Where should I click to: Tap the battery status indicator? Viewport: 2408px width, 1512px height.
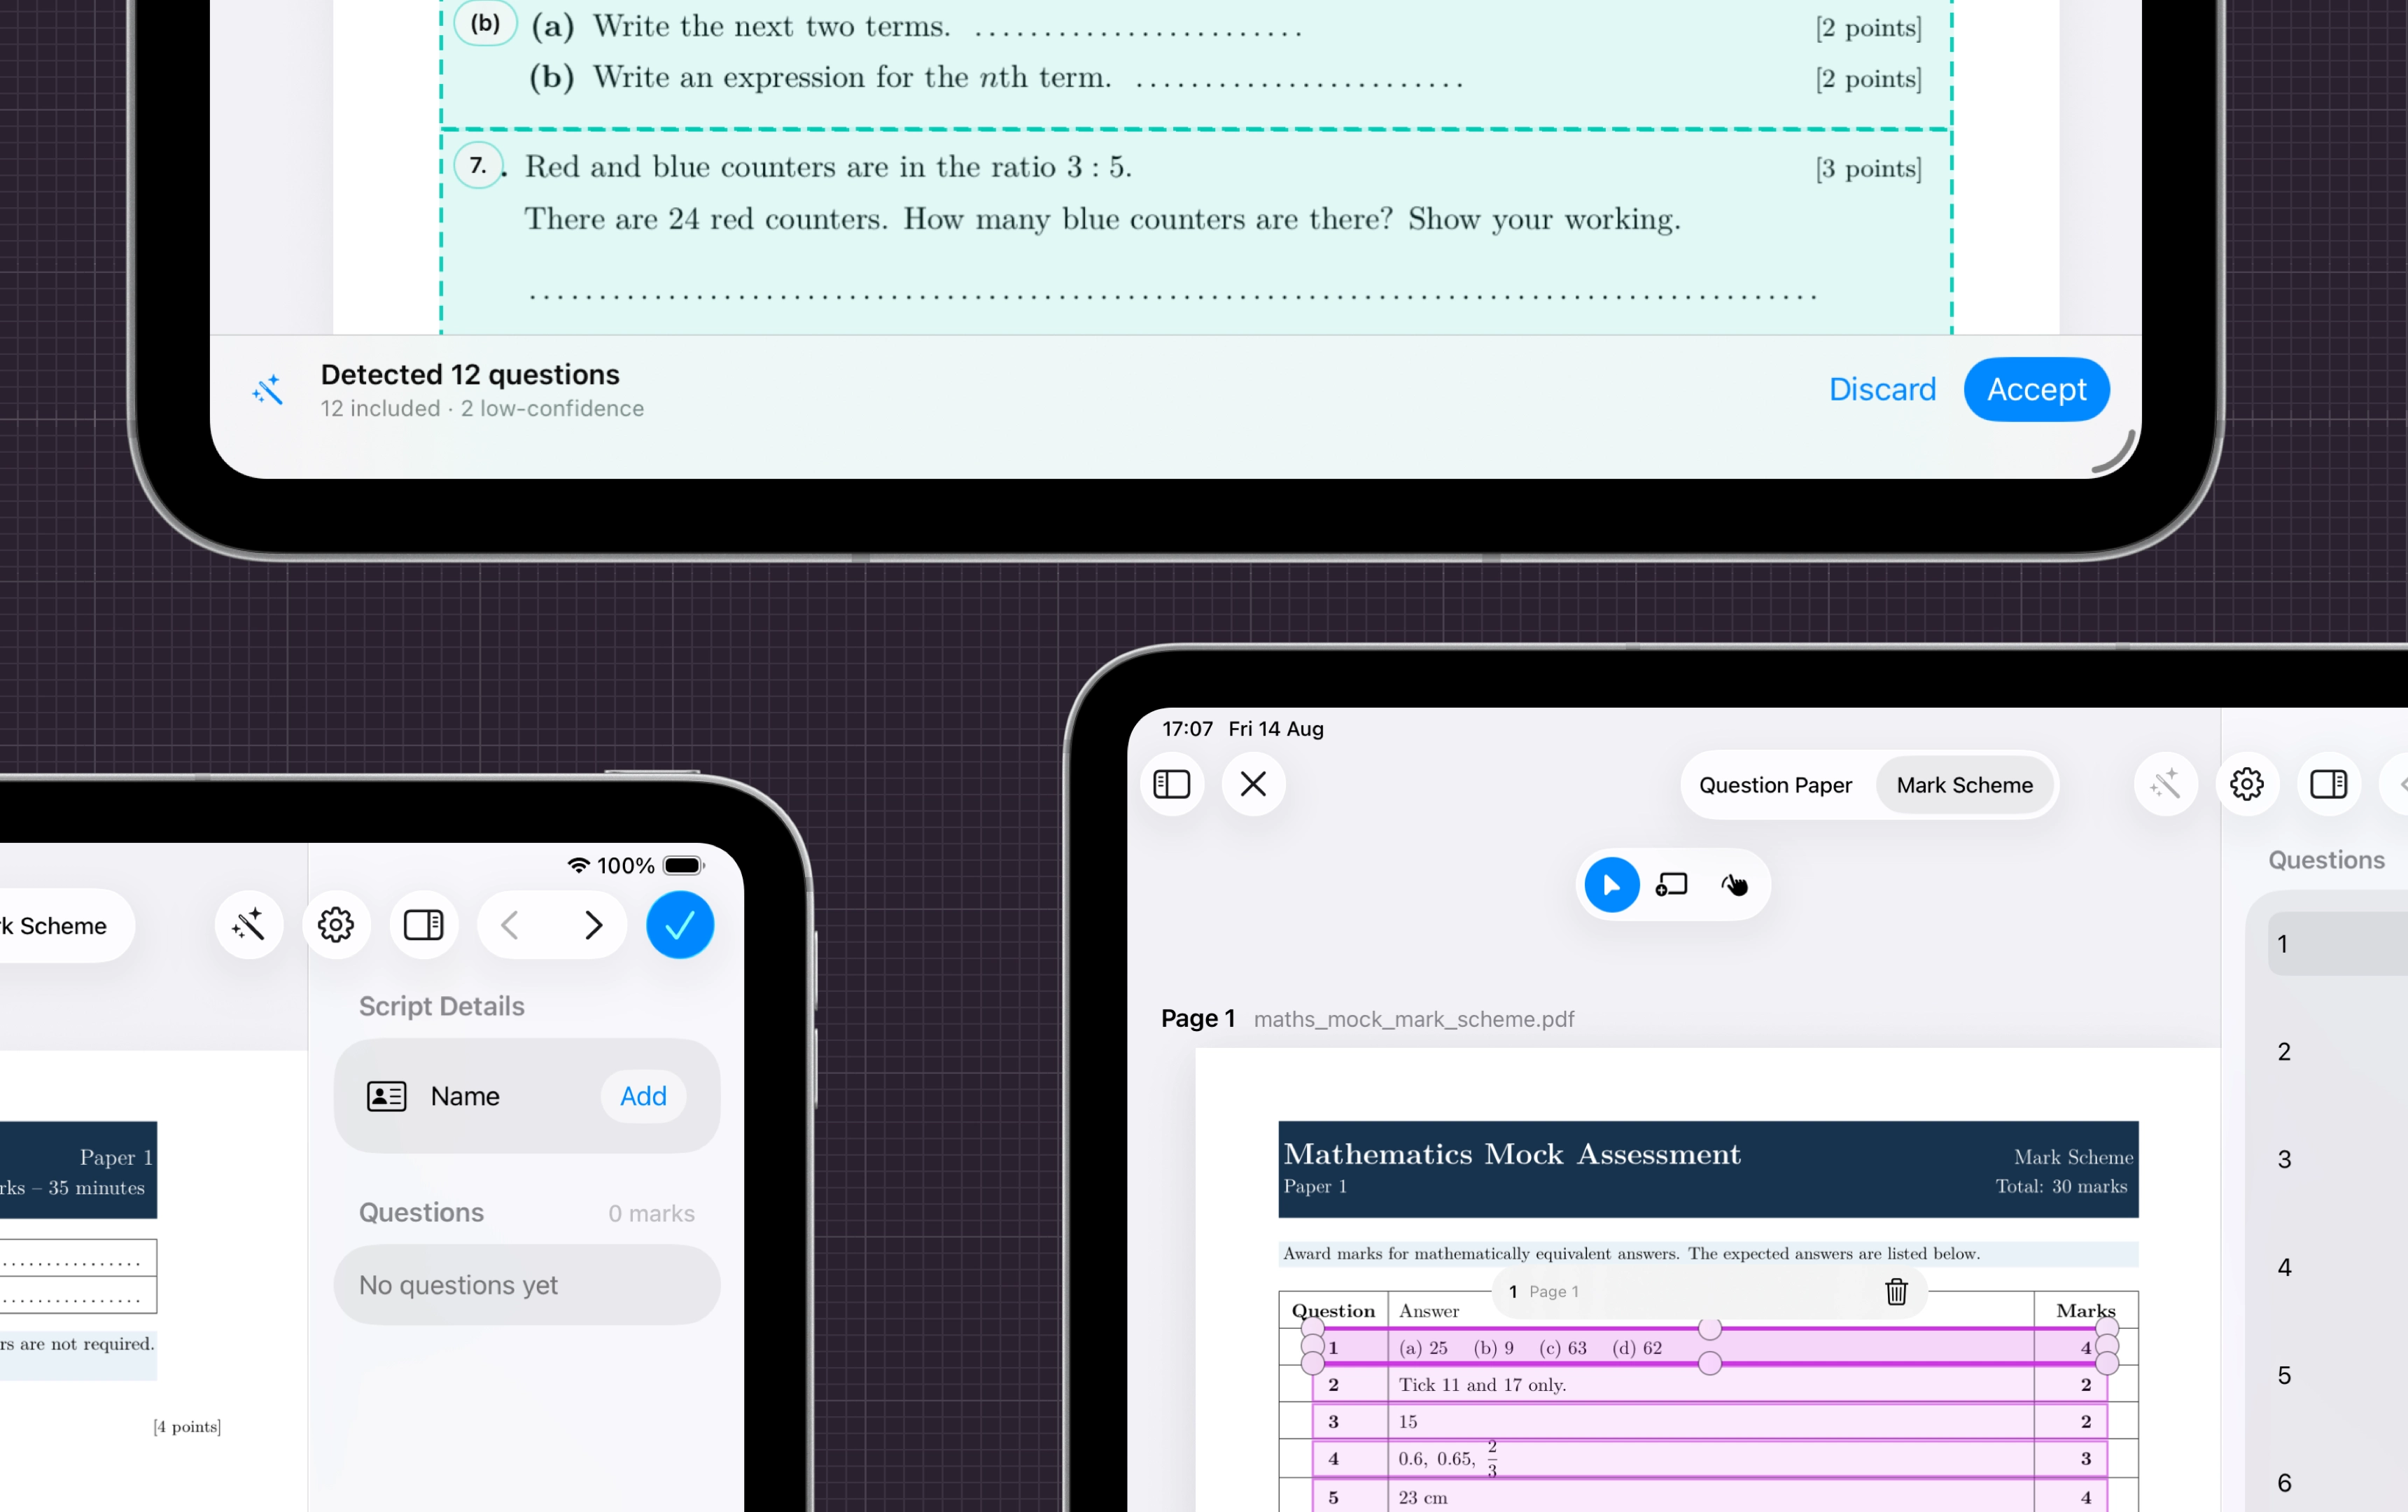(x=684, y=865)
